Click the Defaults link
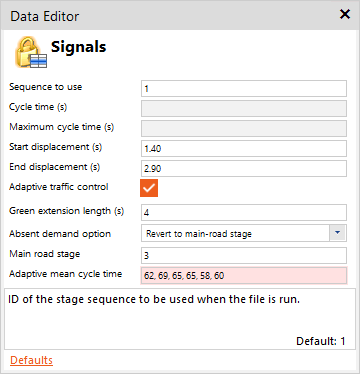 (31, 360)
